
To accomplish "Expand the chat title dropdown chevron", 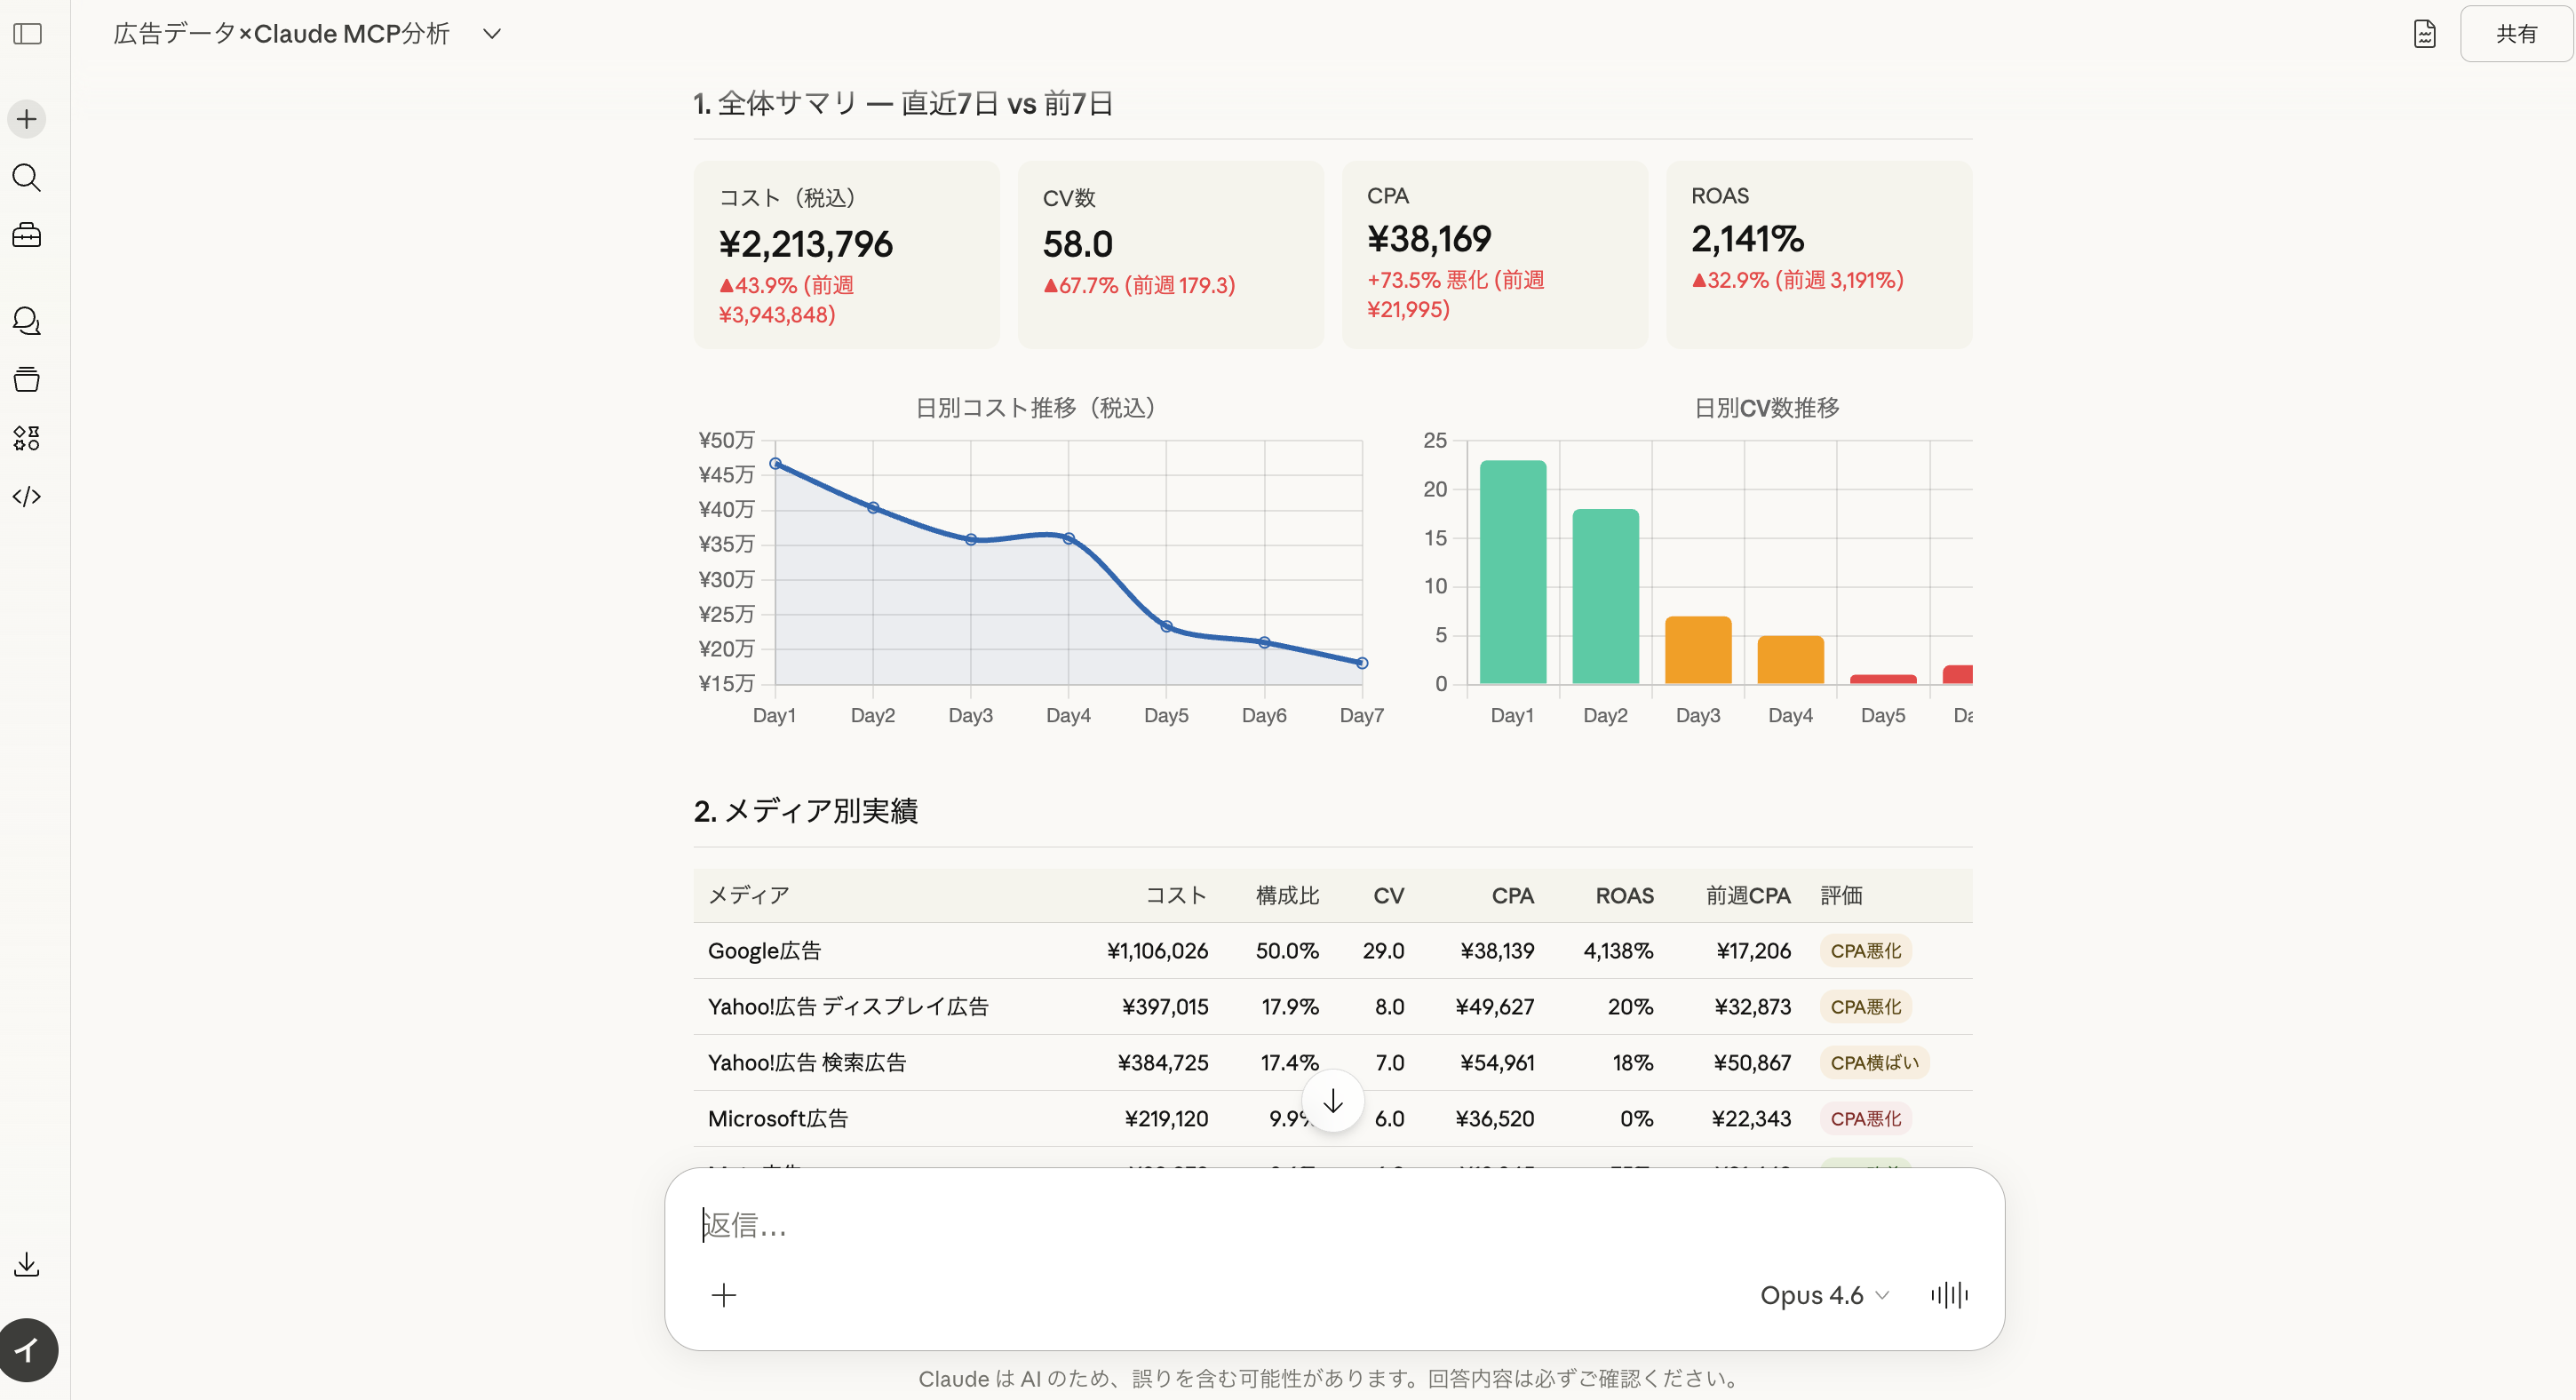I will (x=491, y=34).
